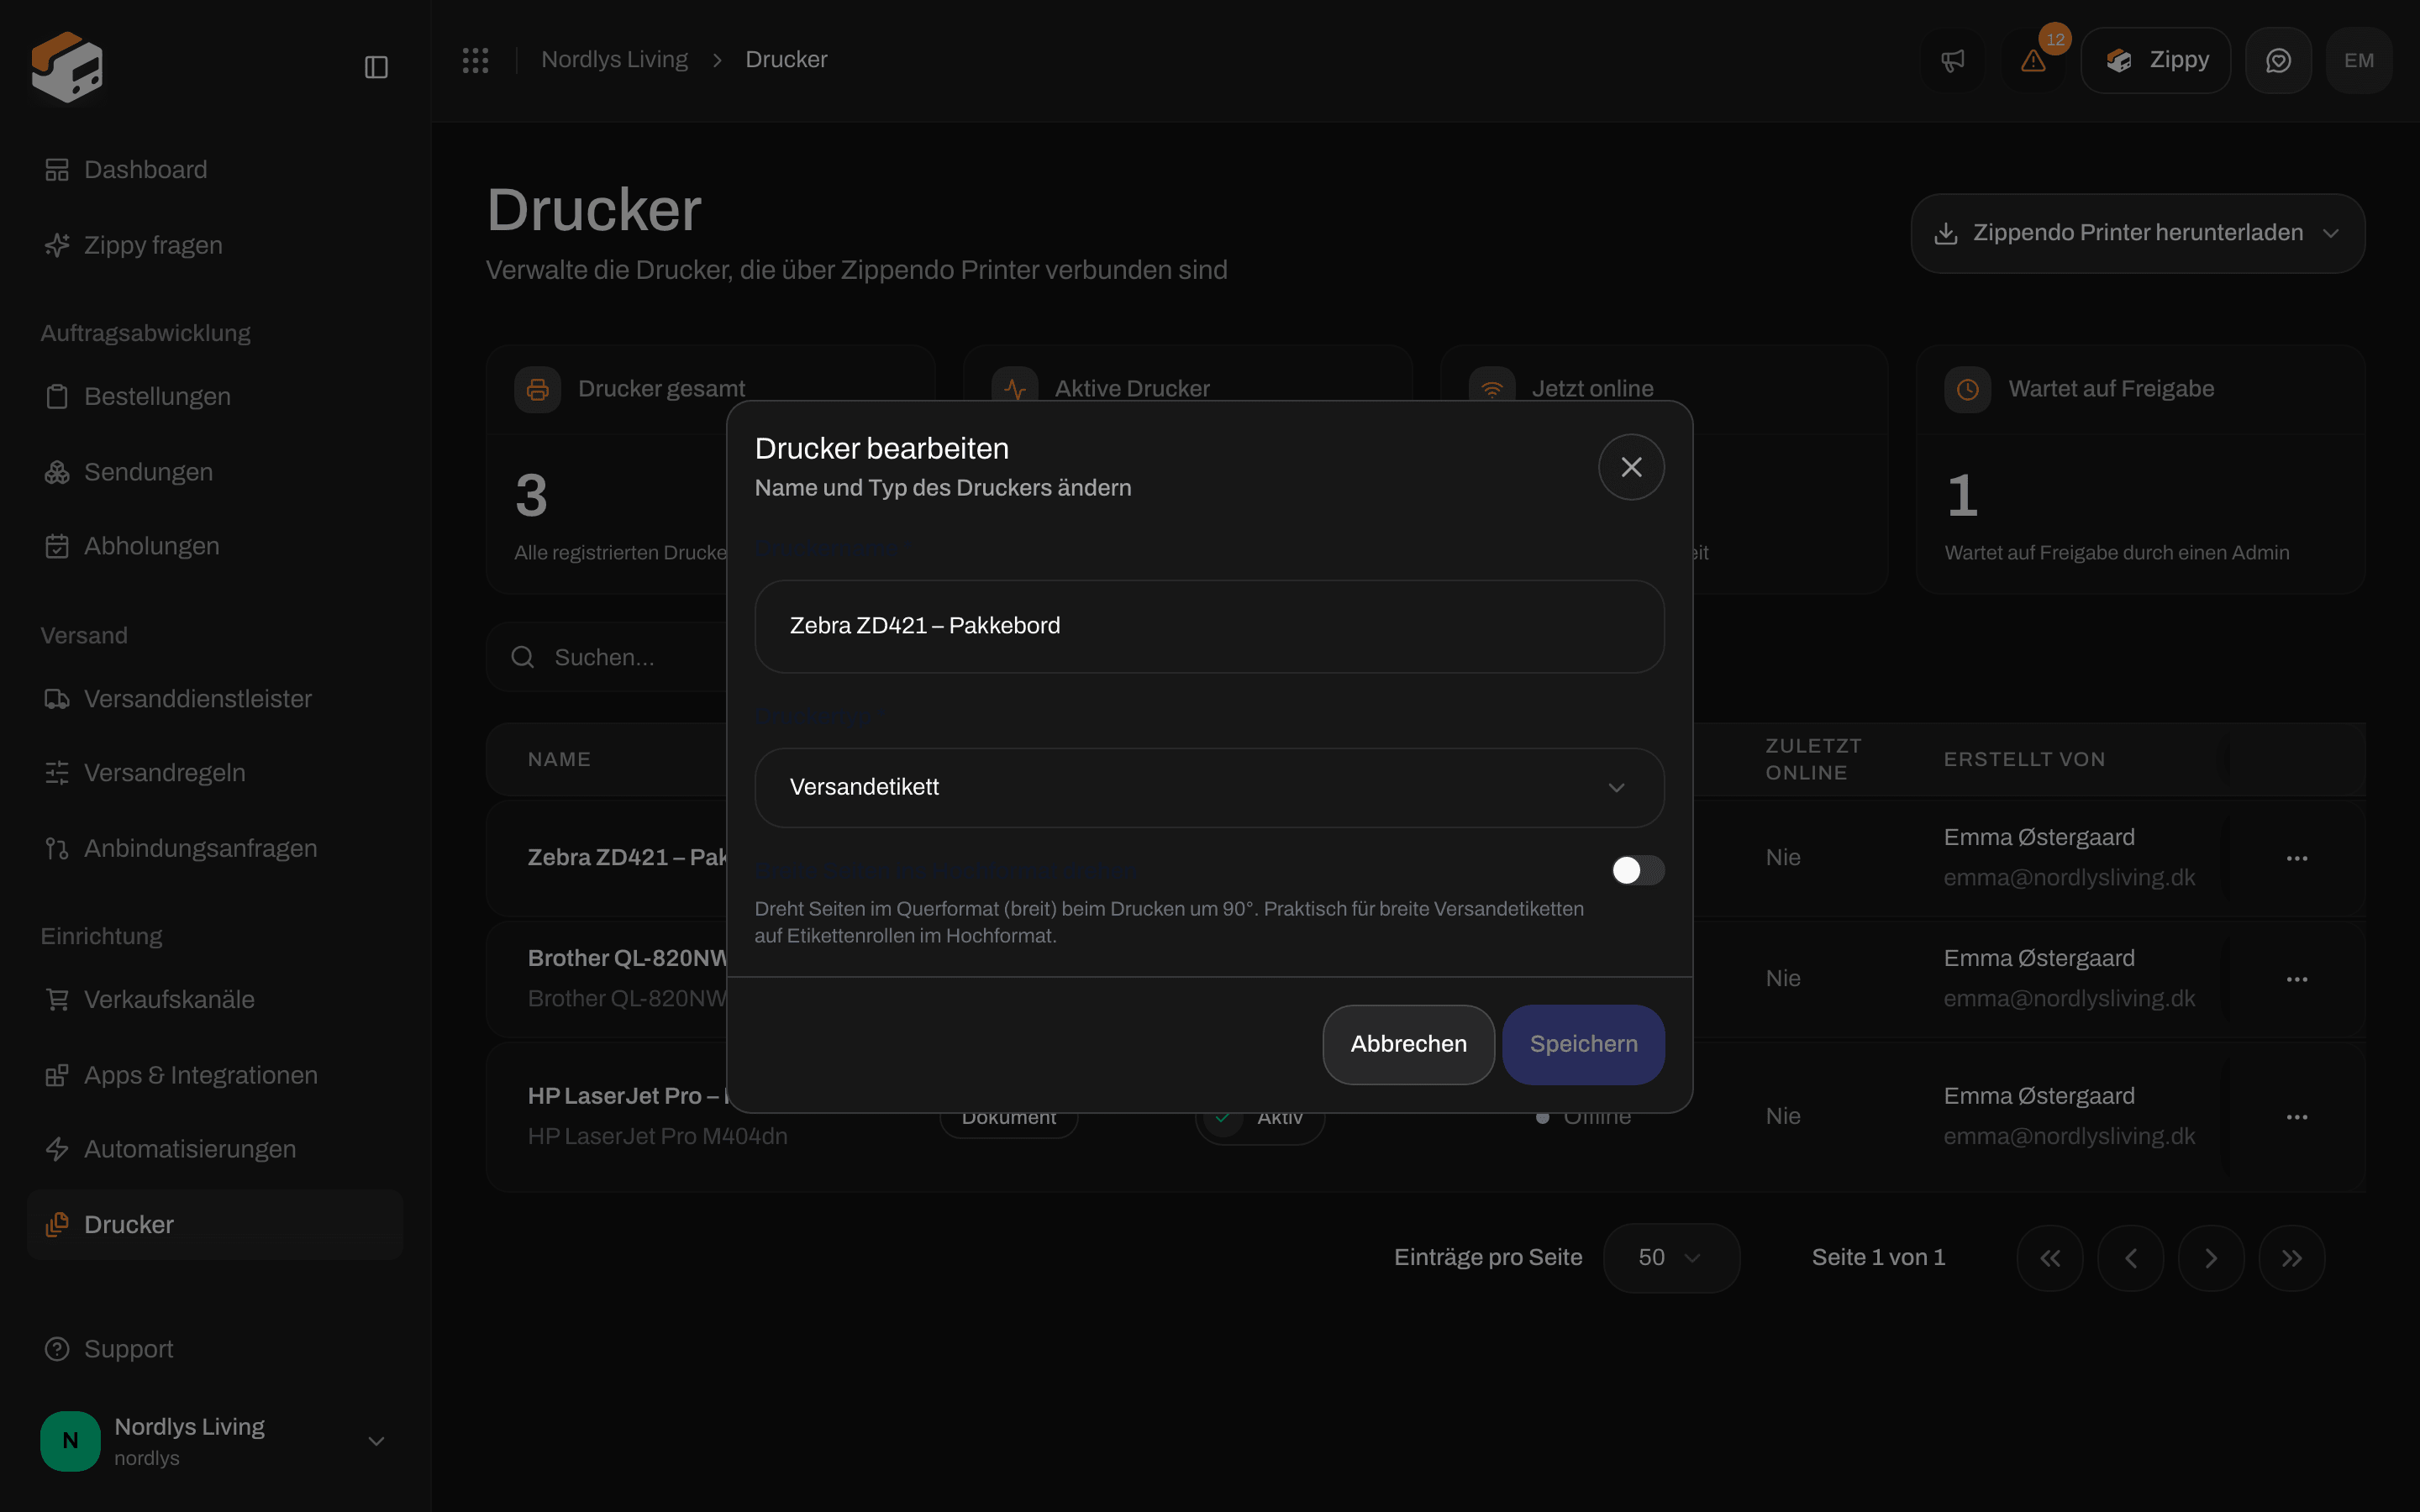
Task: Click the Suchen search field
Action: tap(607, 657)
